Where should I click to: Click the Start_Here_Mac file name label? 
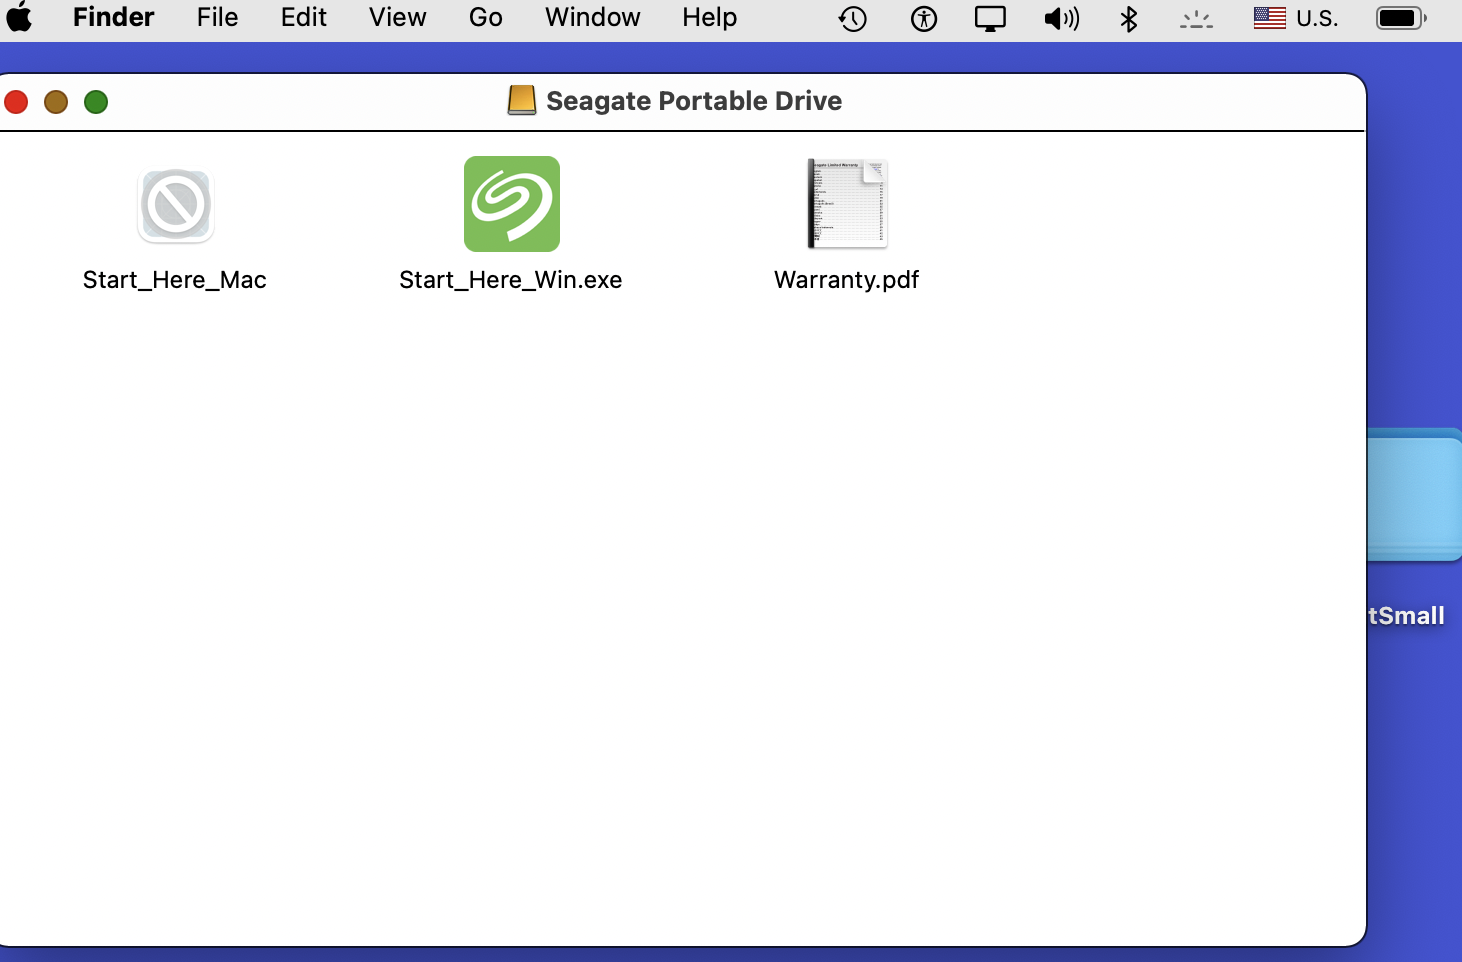point(175,280)
